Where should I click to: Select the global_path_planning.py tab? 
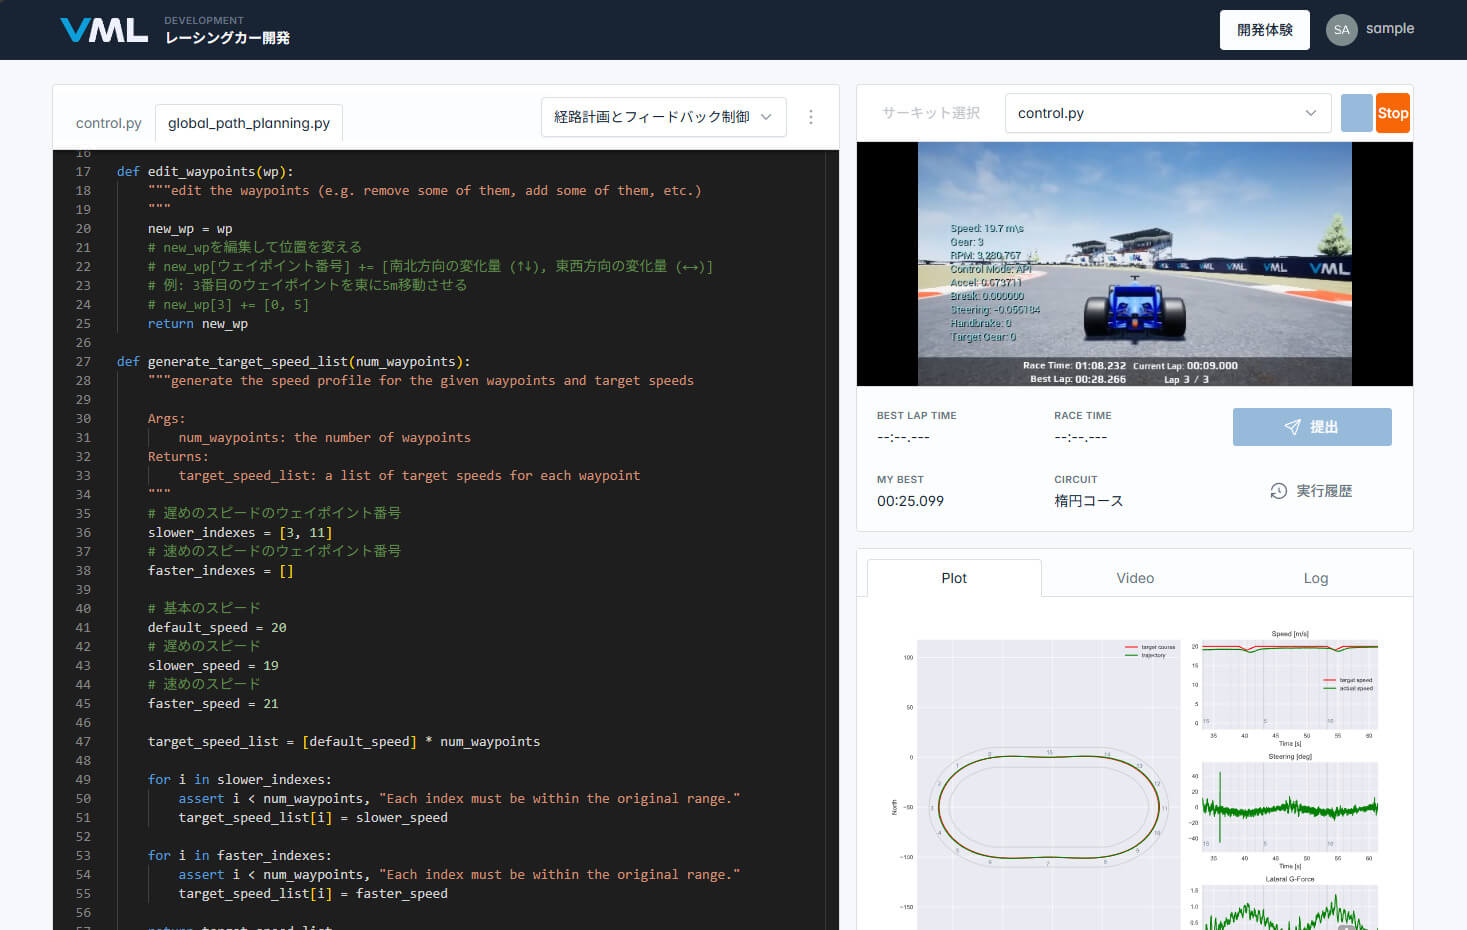tap(248, 122)
